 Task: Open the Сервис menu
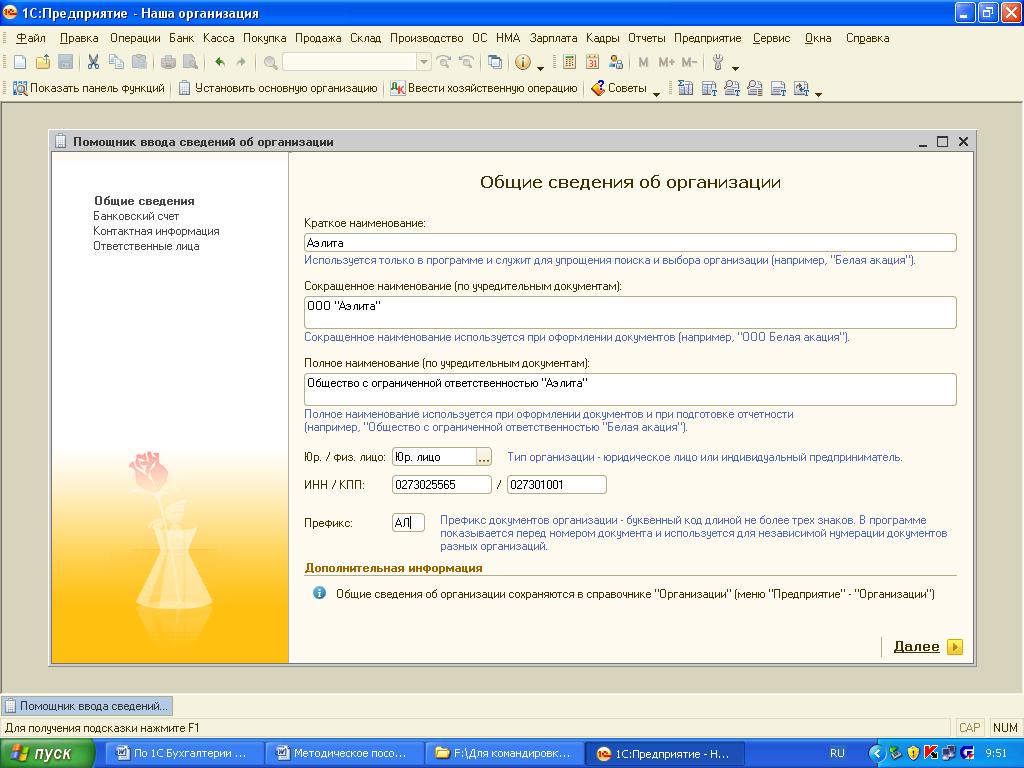click(771, 38)
